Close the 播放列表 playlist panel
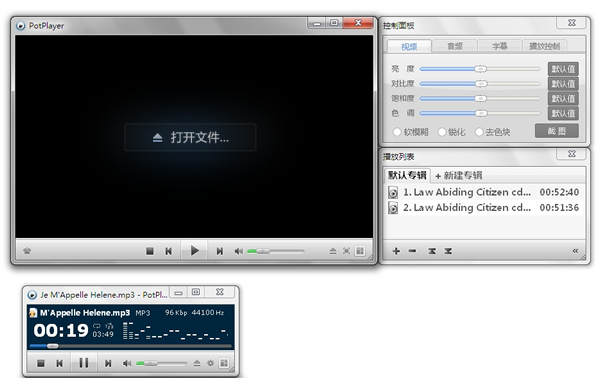Image resolution: width=600 pixels, height=385 pixels. [571, 154]
